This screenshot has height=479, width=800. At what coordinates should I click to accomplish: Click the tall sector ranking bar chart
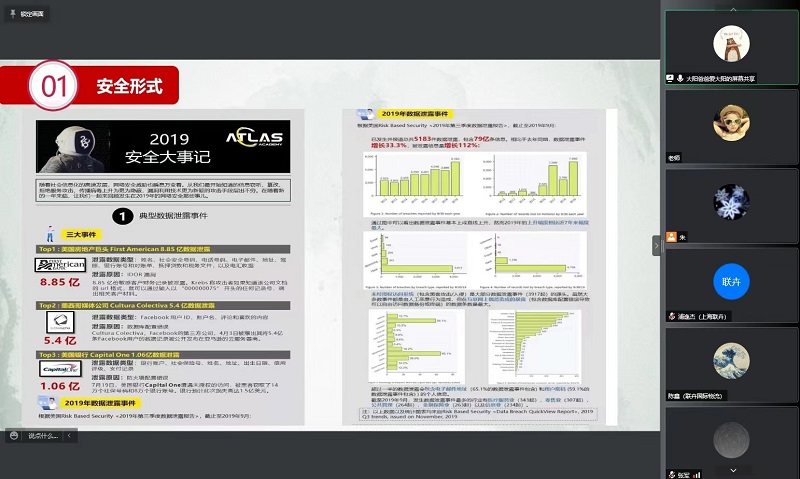pos(534,347)
